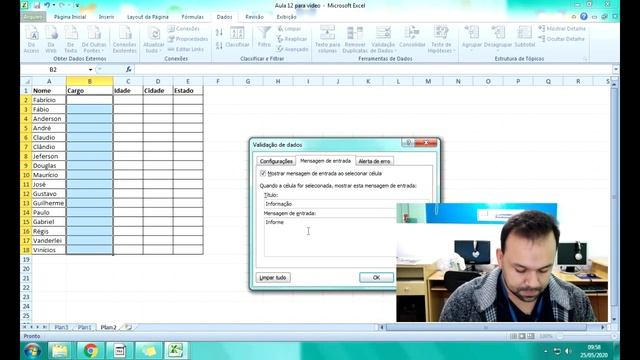Switch to the Layout da Página tab

coord(148,17)
